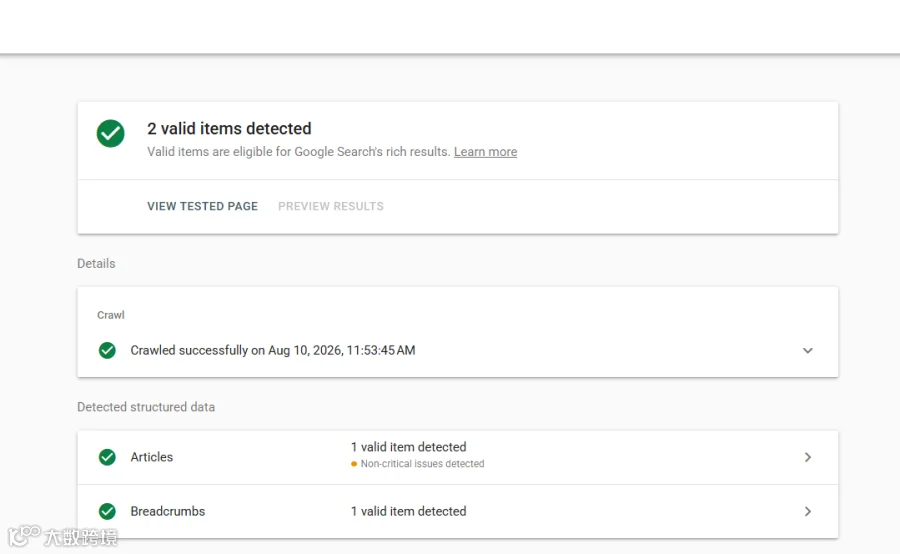Click the green check icon beside Articles
The height and width of the screenshot is (554, 900).
click(107, 457)
